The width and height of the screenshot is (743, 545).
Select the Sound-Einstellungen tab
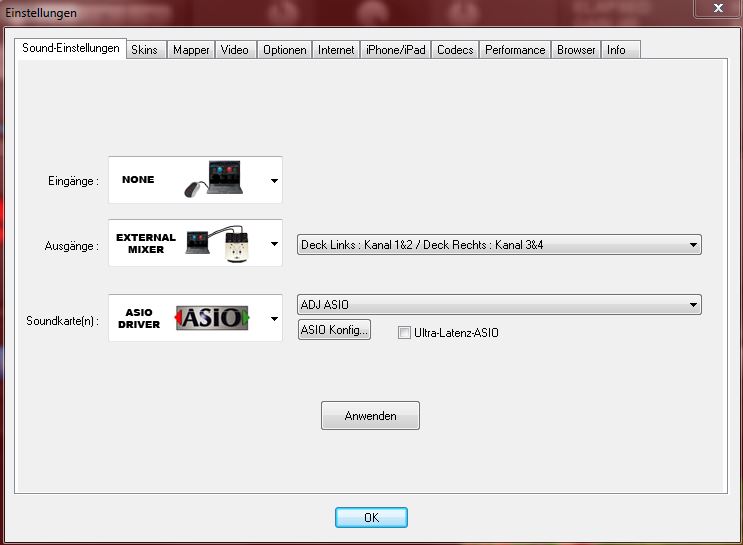point(71,48)
